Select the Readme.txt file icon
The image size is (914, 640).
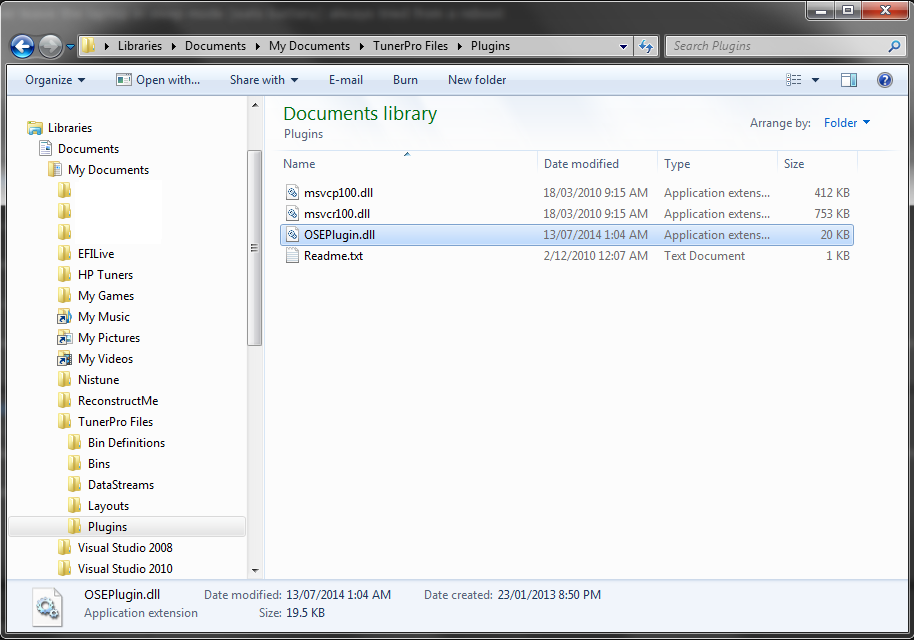tap(292, 255)
